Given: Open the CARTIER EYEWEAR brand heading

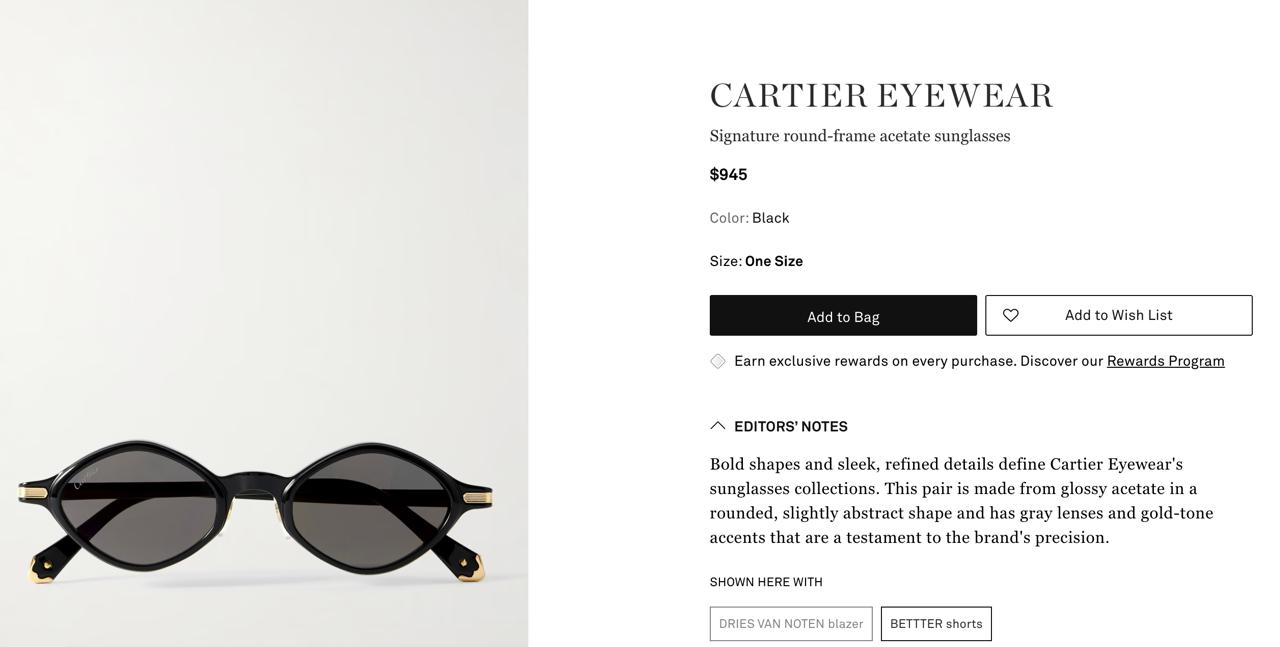Looking at the screenshot, I should [x=881, y=96].
